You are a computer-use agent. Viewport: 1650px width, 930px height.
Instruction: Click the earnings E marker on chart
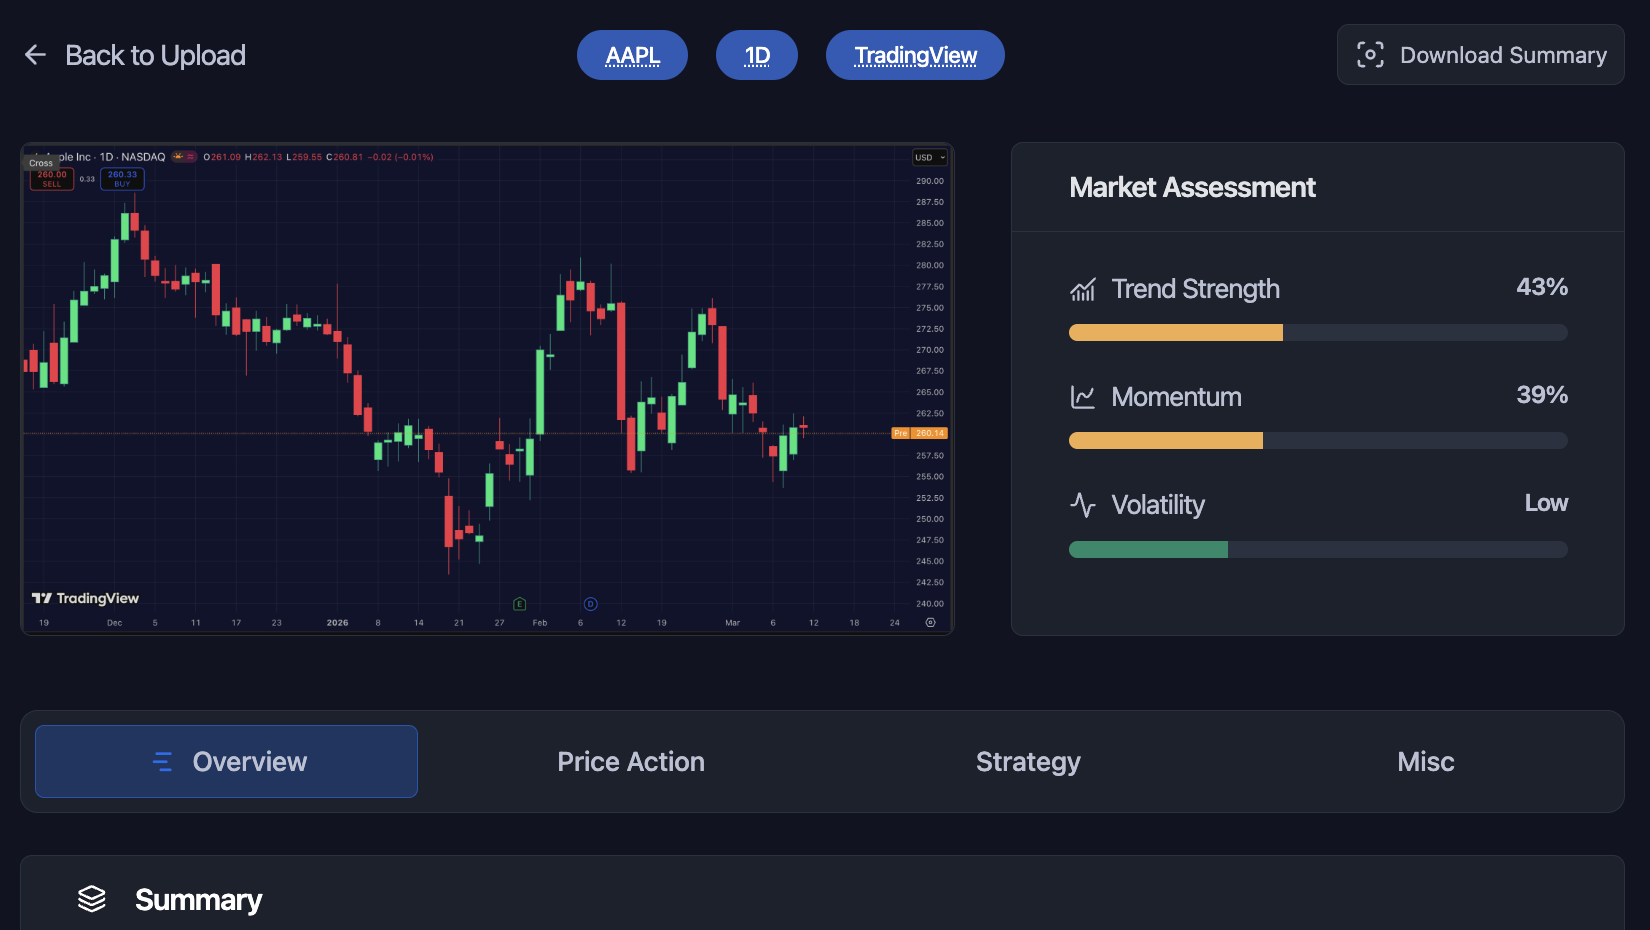(519, 604)
